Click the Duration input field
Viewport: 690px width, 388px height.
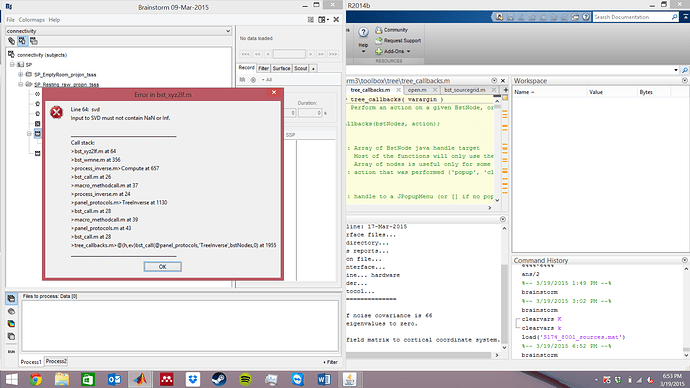point(310,113)
